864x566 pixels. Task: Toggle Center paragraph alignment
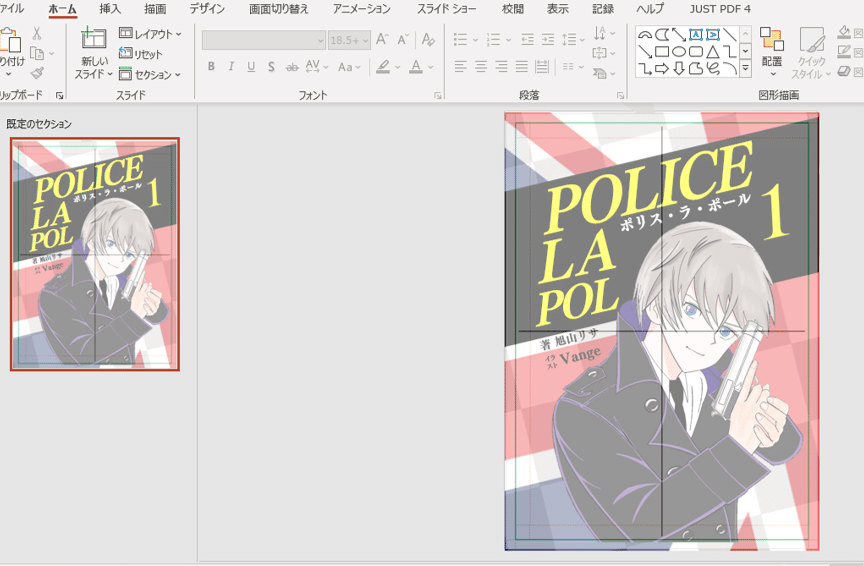[x=481, y=67]
